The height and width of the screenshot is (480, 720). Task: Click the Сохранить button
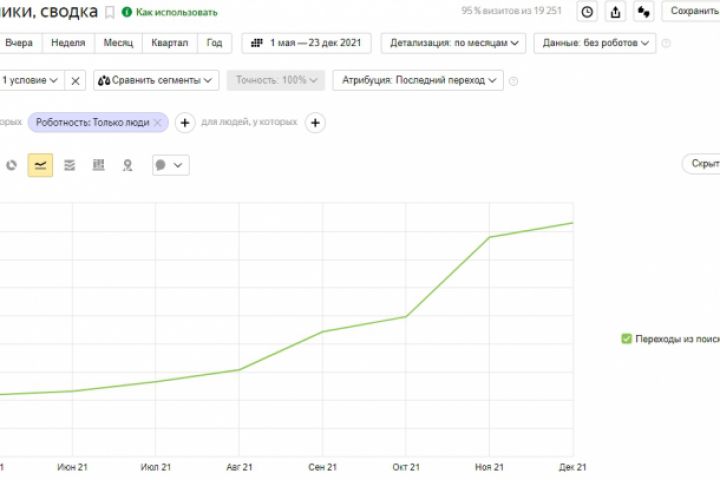(692, 11)
